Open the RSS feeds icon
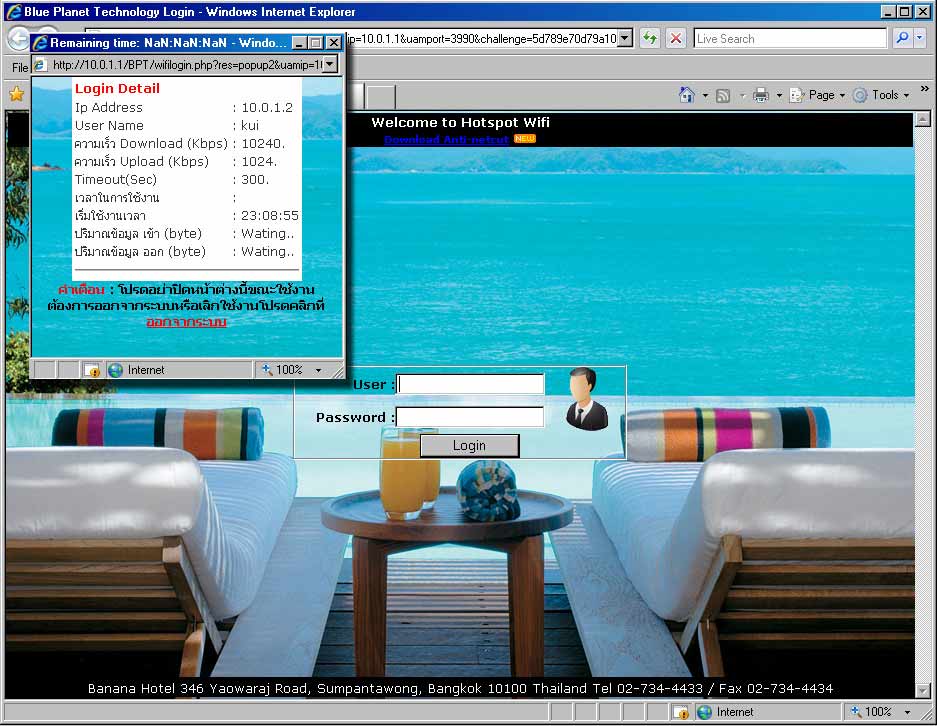 [x=723, y=96]
